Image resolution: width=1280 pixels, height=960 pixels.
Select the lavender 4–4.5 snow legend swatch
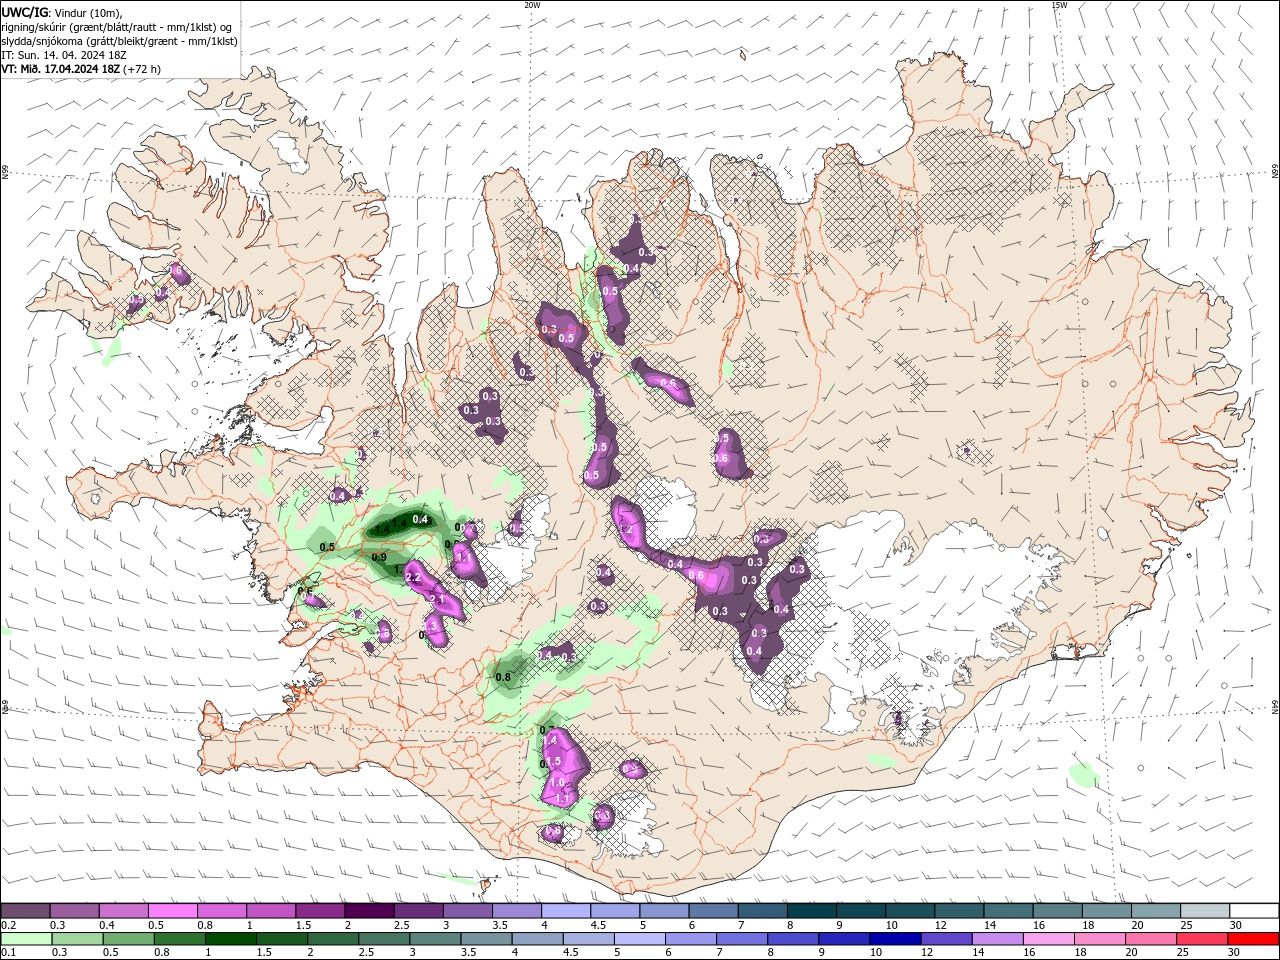click(x=565, y=911)
